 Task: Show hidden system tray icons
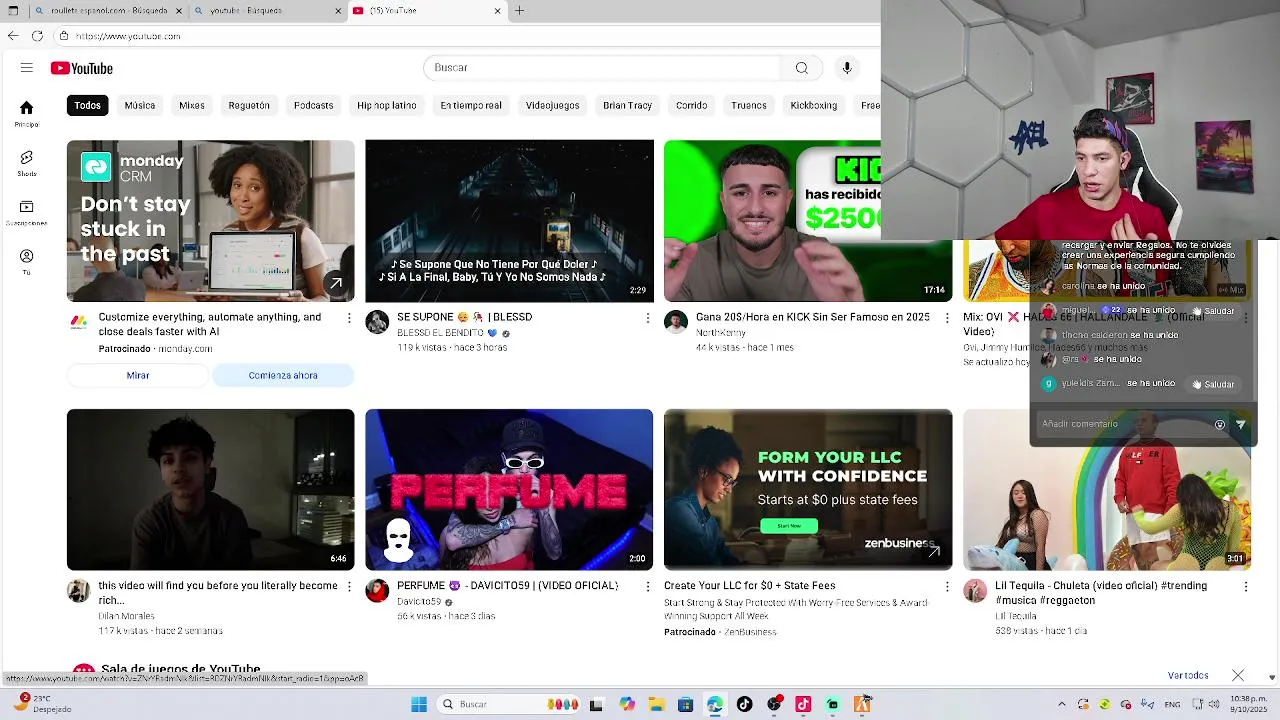[x=1062, y=704]
